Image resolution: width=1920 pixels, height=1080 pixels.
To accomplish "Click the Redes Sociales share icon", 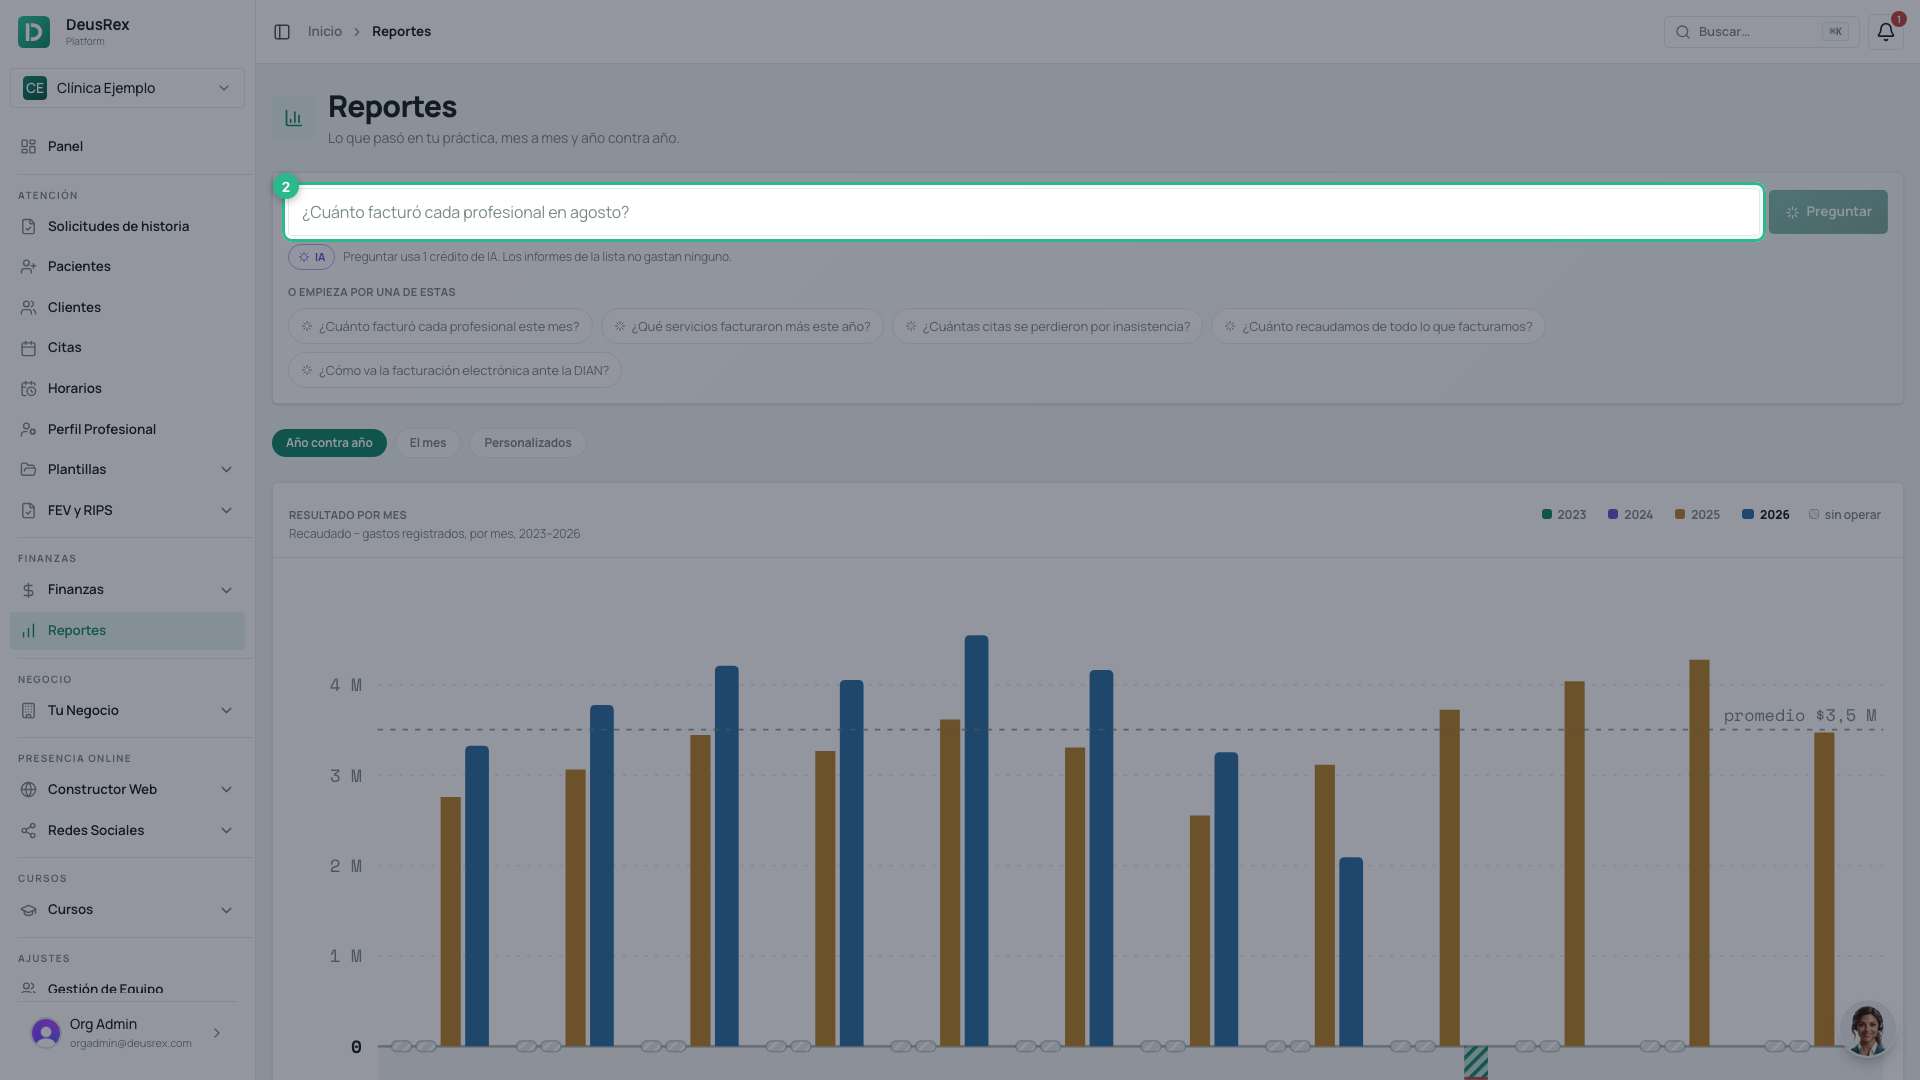I will point(28,831).
